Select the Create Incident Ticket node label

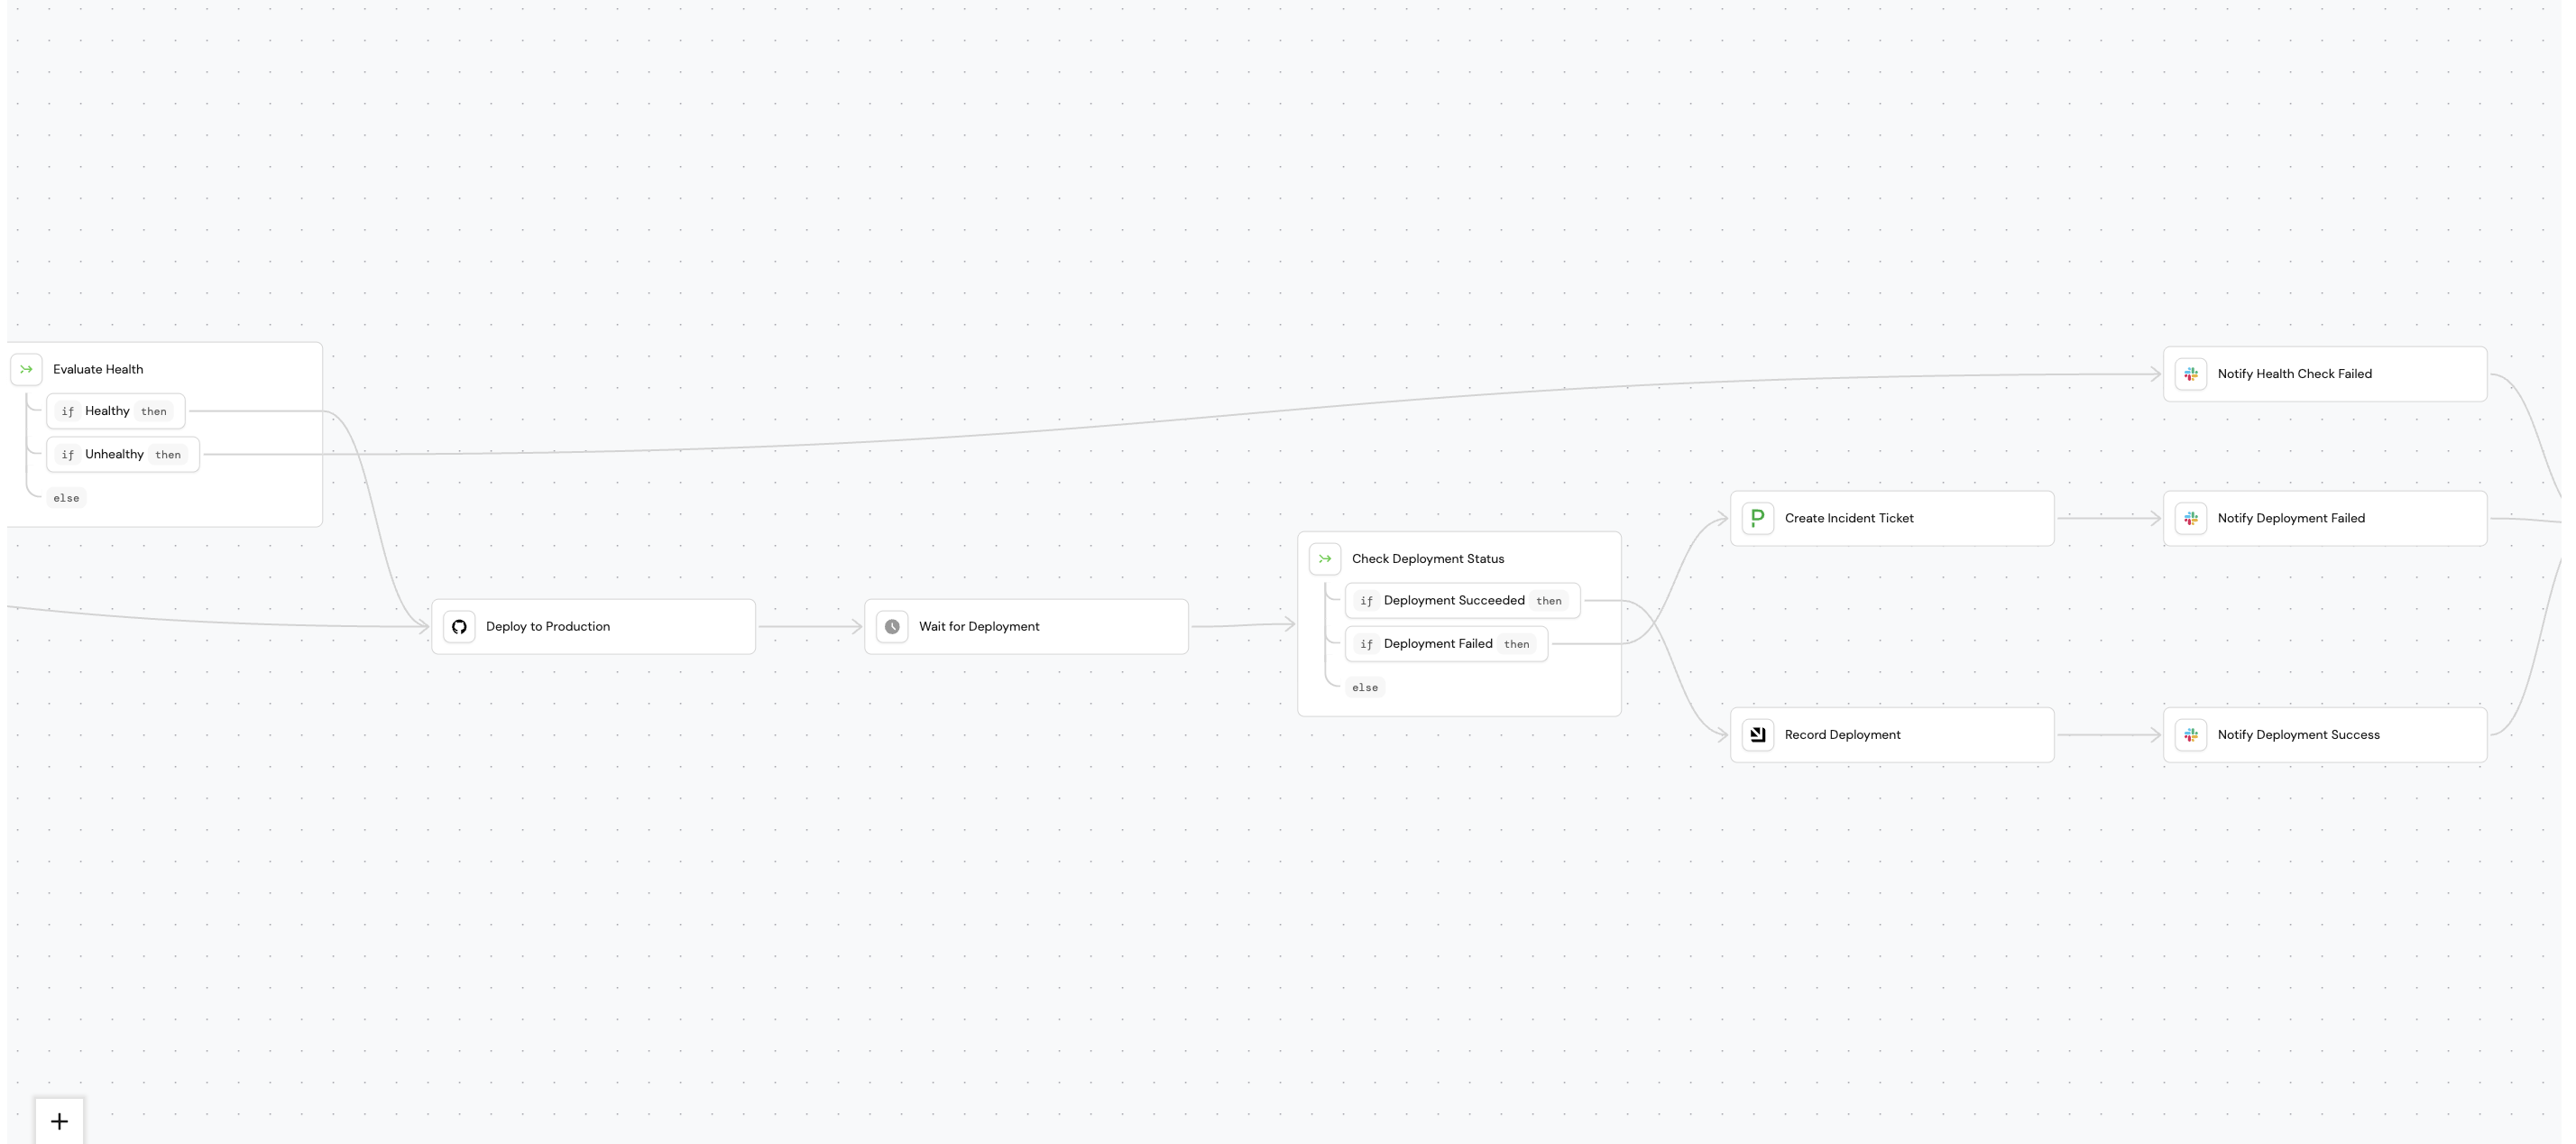click(1848, 518)
